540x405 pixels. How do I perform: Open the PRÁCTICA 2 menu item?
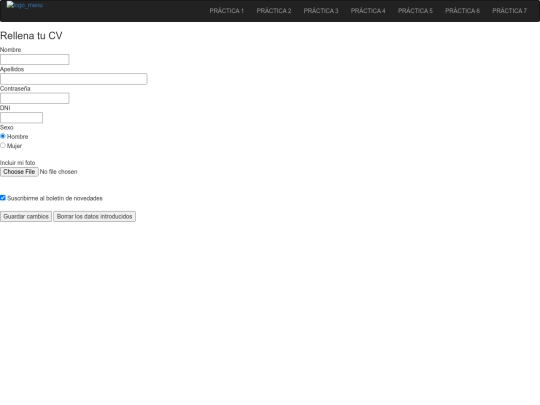[274, 11]
